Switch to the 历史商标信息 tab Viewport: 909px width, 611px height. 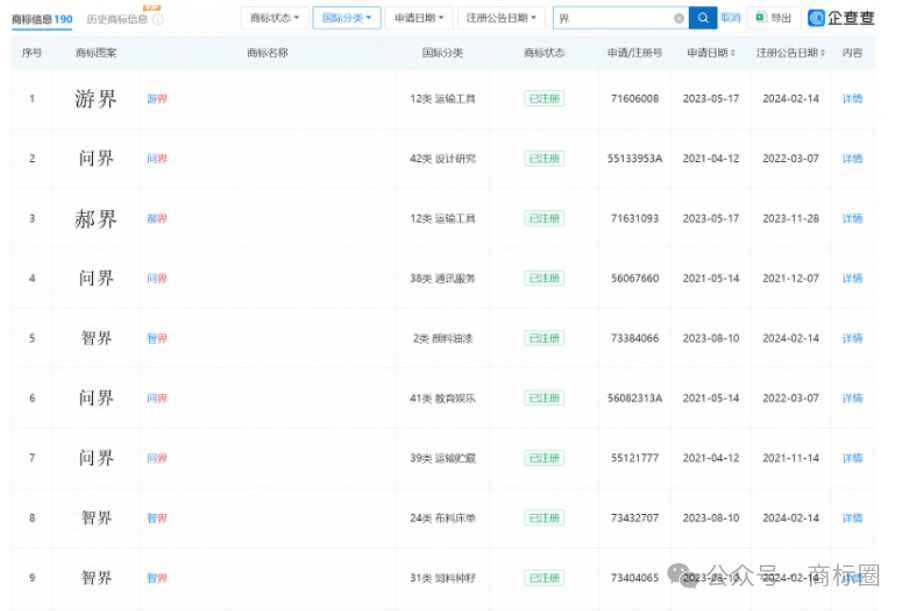pyautogui.click(x=117, y=20)
